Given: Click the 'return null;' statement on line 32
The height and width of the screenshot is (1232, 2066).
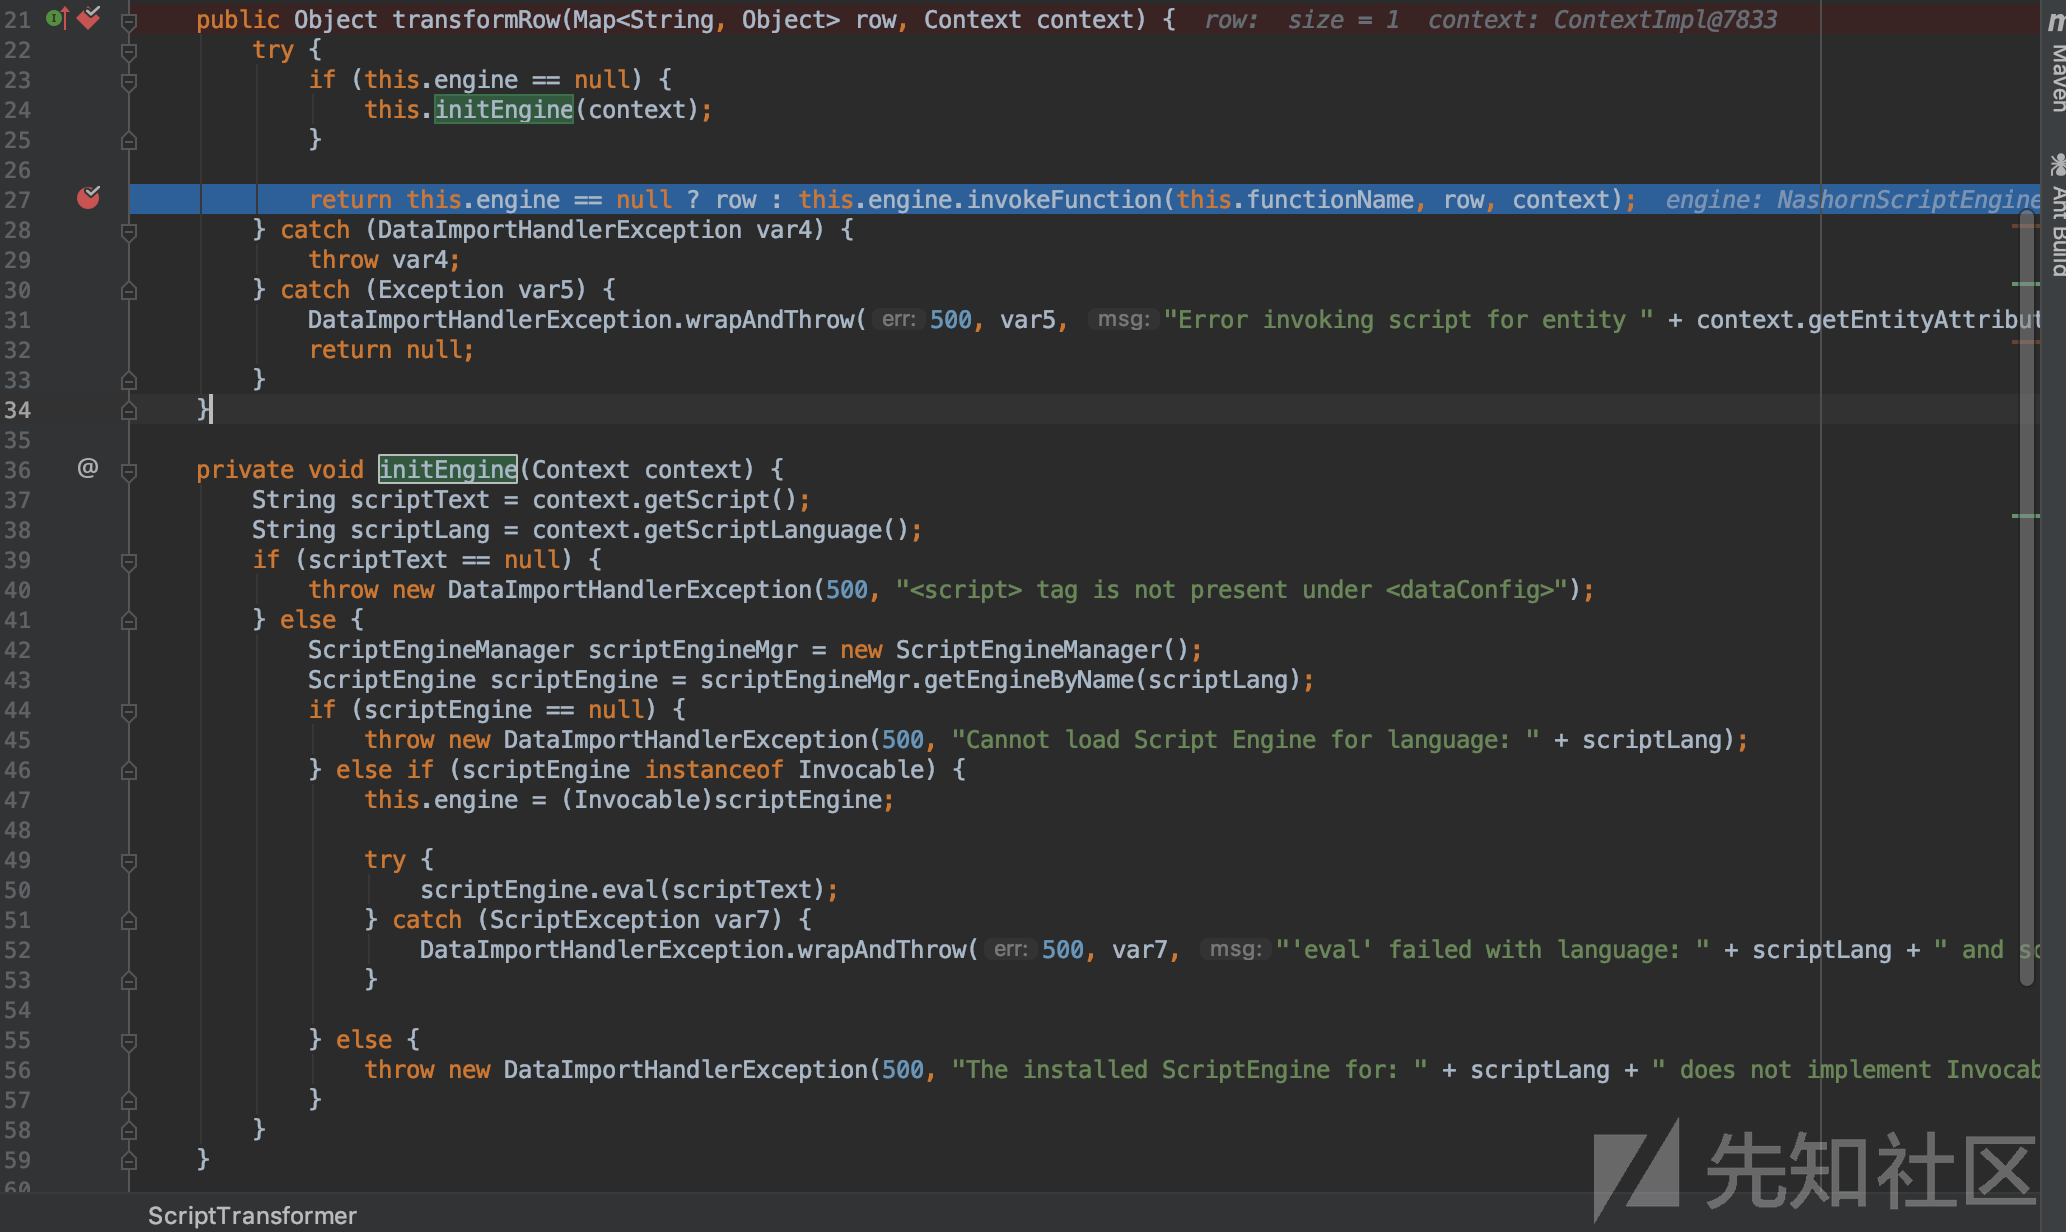Looking at the screenshot, I should coord(391,349).
